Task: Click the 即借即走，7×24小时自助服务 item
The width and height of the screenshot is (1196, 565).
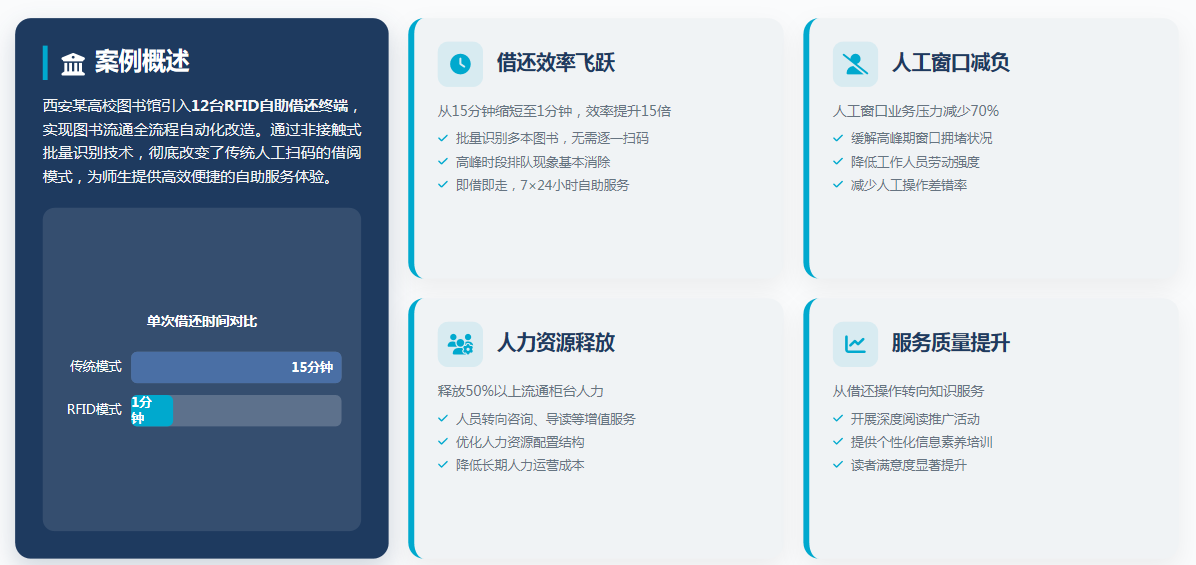Action: 542,185
